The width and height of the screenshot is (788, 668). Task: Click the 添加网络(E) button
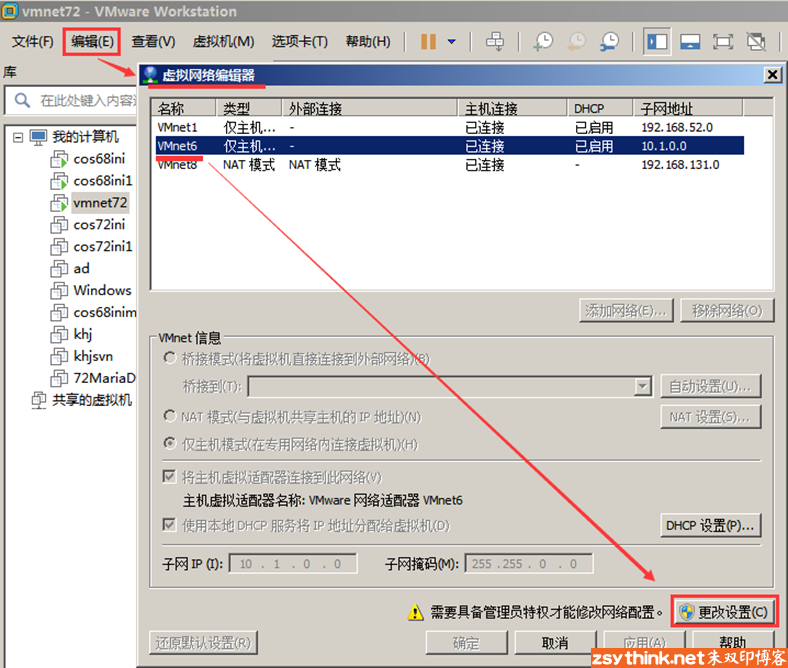626,311
